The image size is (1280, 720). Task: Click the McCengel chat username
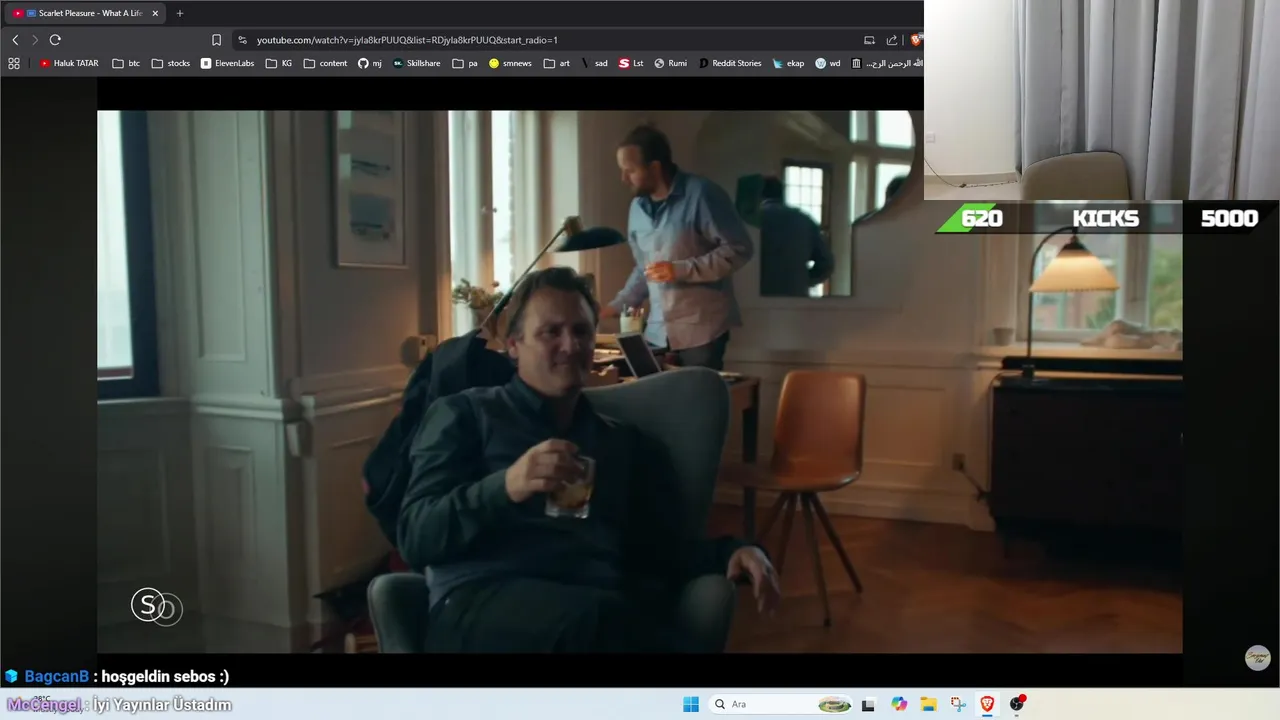pos(44,705)
